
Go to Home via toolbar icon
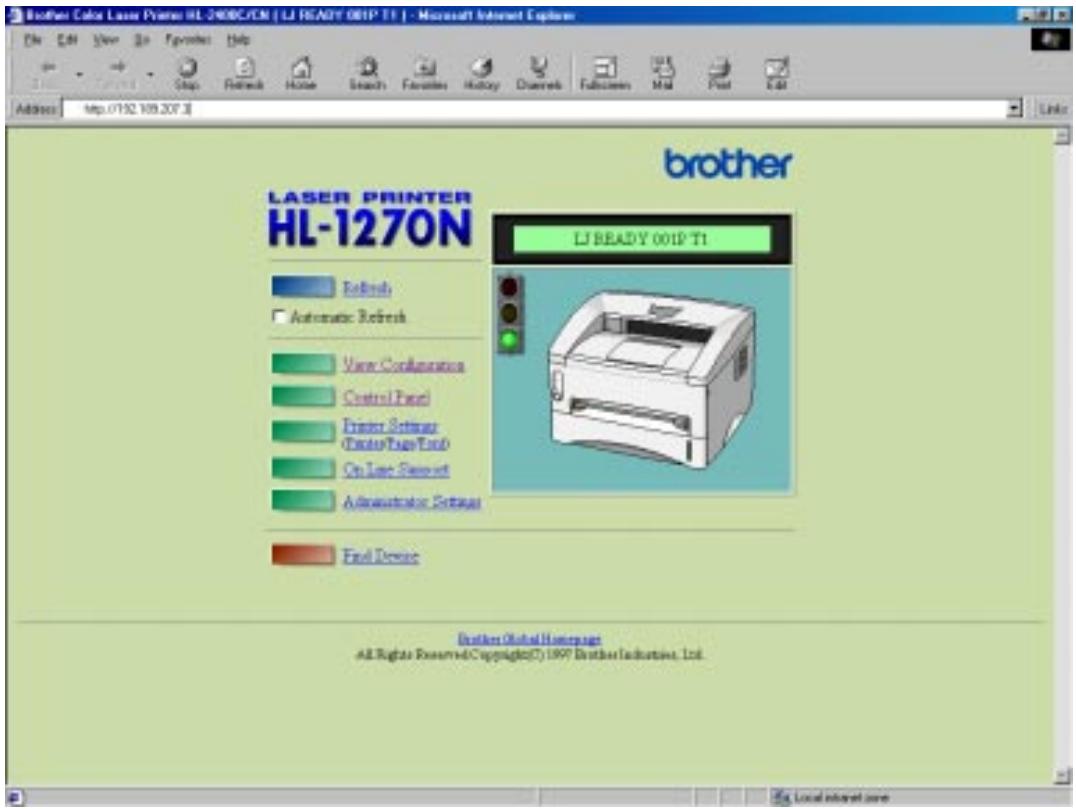click(x=301, y=73)
